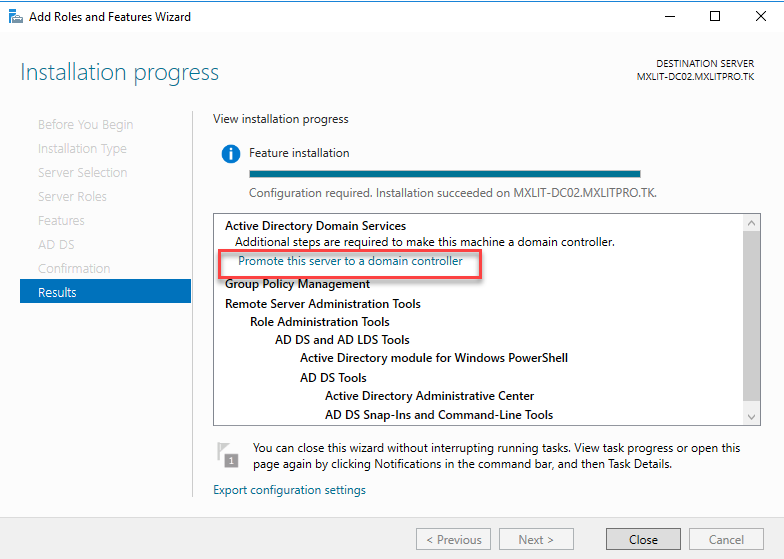Click Active Directory Domain Services entry
This screenshot has height=559, width=784.
[316, 226]
